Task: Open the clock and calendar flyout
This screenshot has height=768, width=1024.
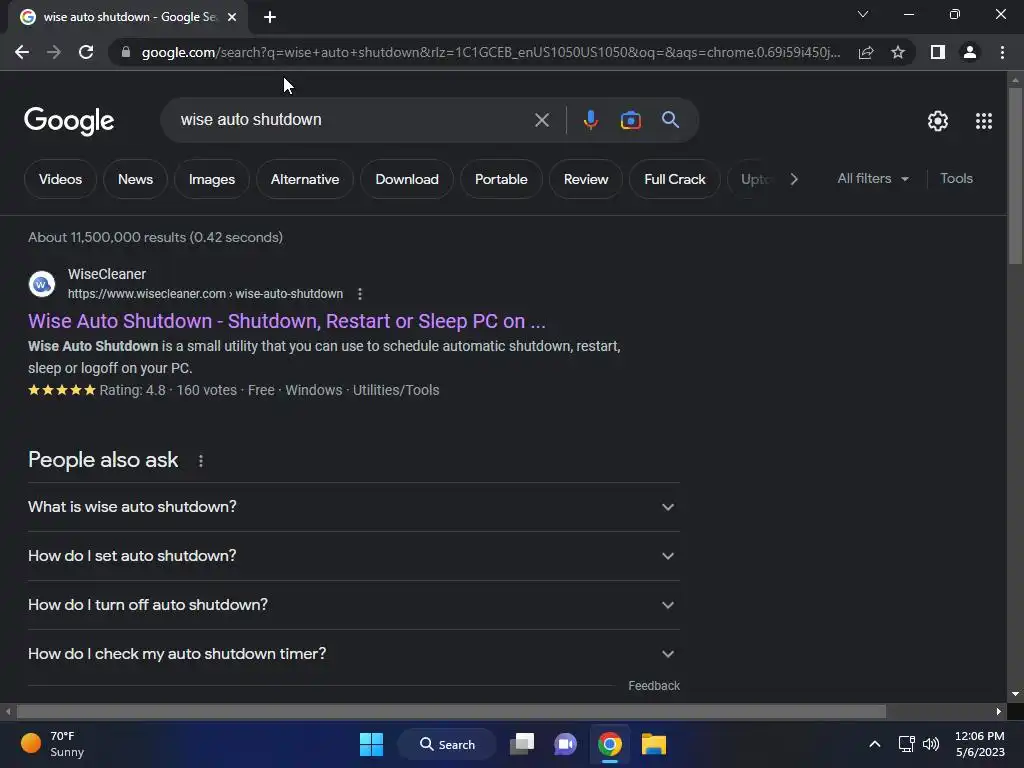Action: click(x=980, y=744)
